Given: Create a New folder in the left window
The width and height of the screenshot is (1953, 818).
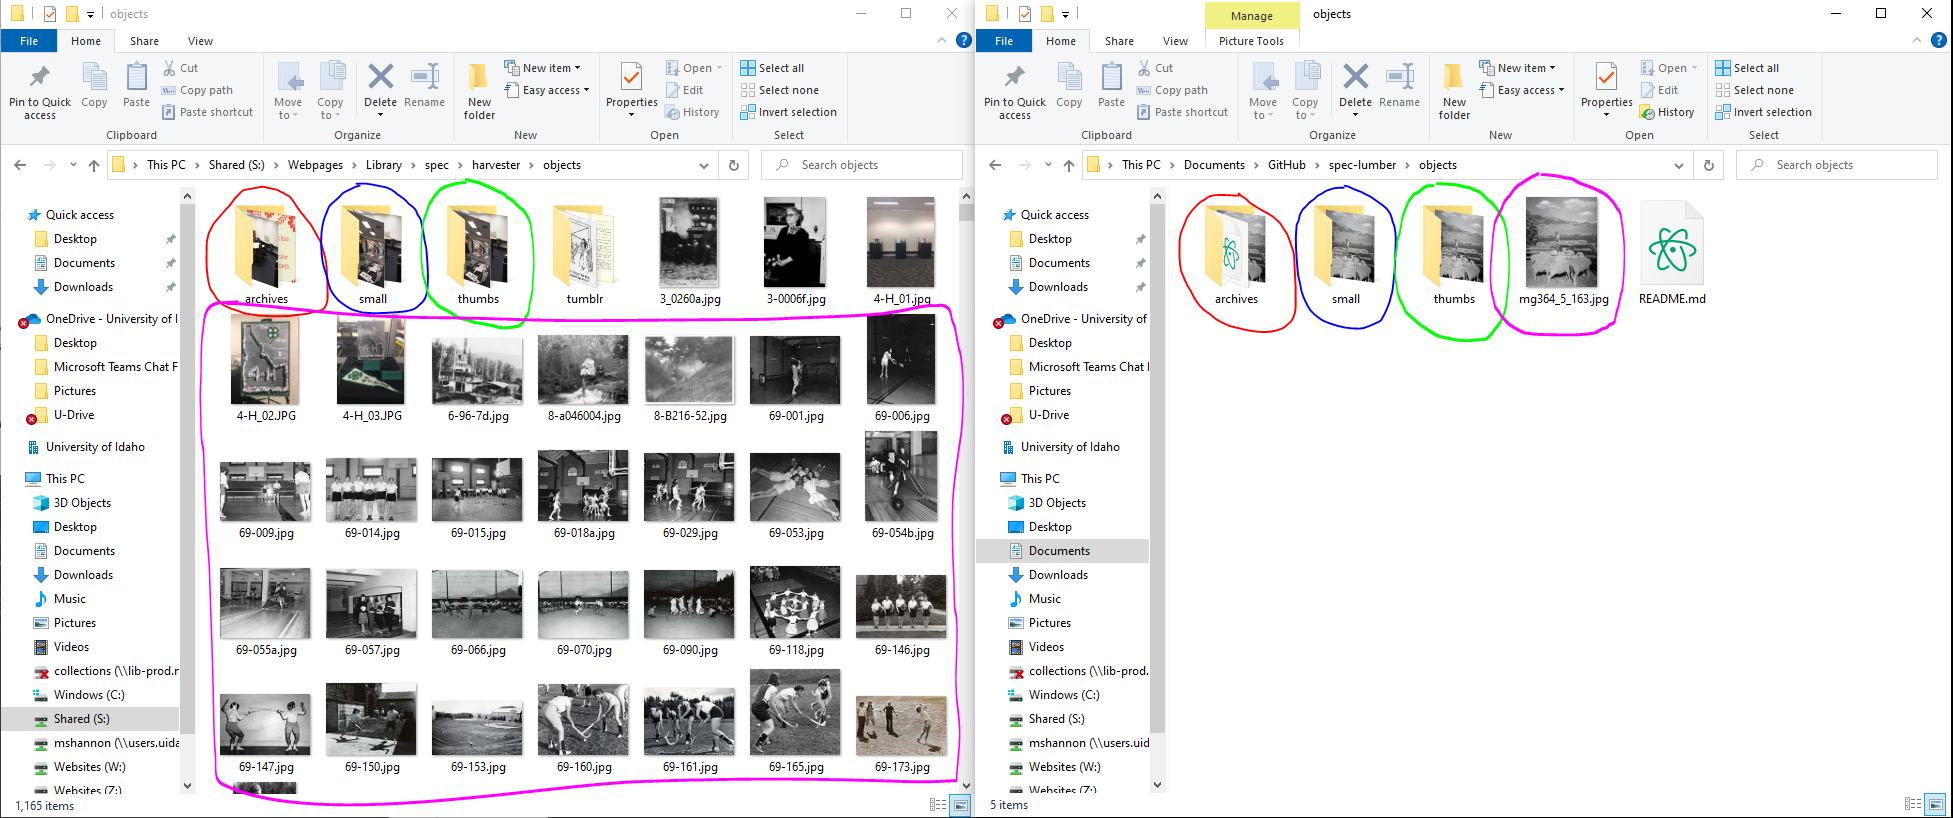Looking at the screenshot, I should coord(479,92).
